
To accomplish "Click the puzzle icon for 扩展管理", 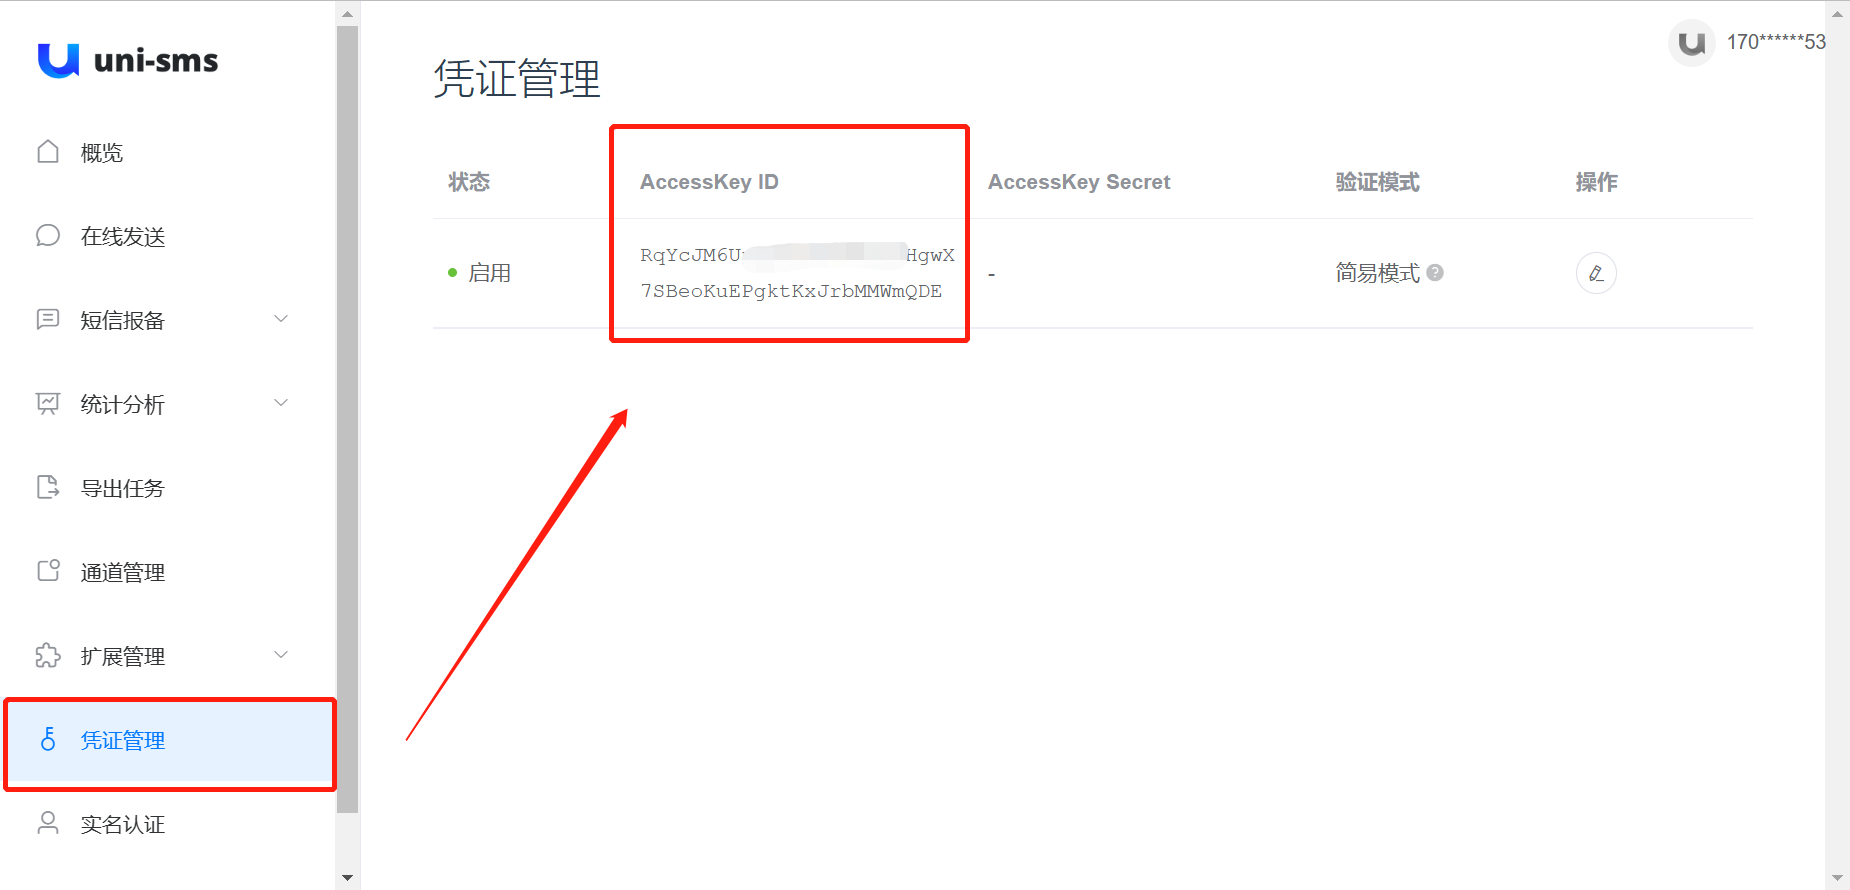I will [x=48, y=655].
